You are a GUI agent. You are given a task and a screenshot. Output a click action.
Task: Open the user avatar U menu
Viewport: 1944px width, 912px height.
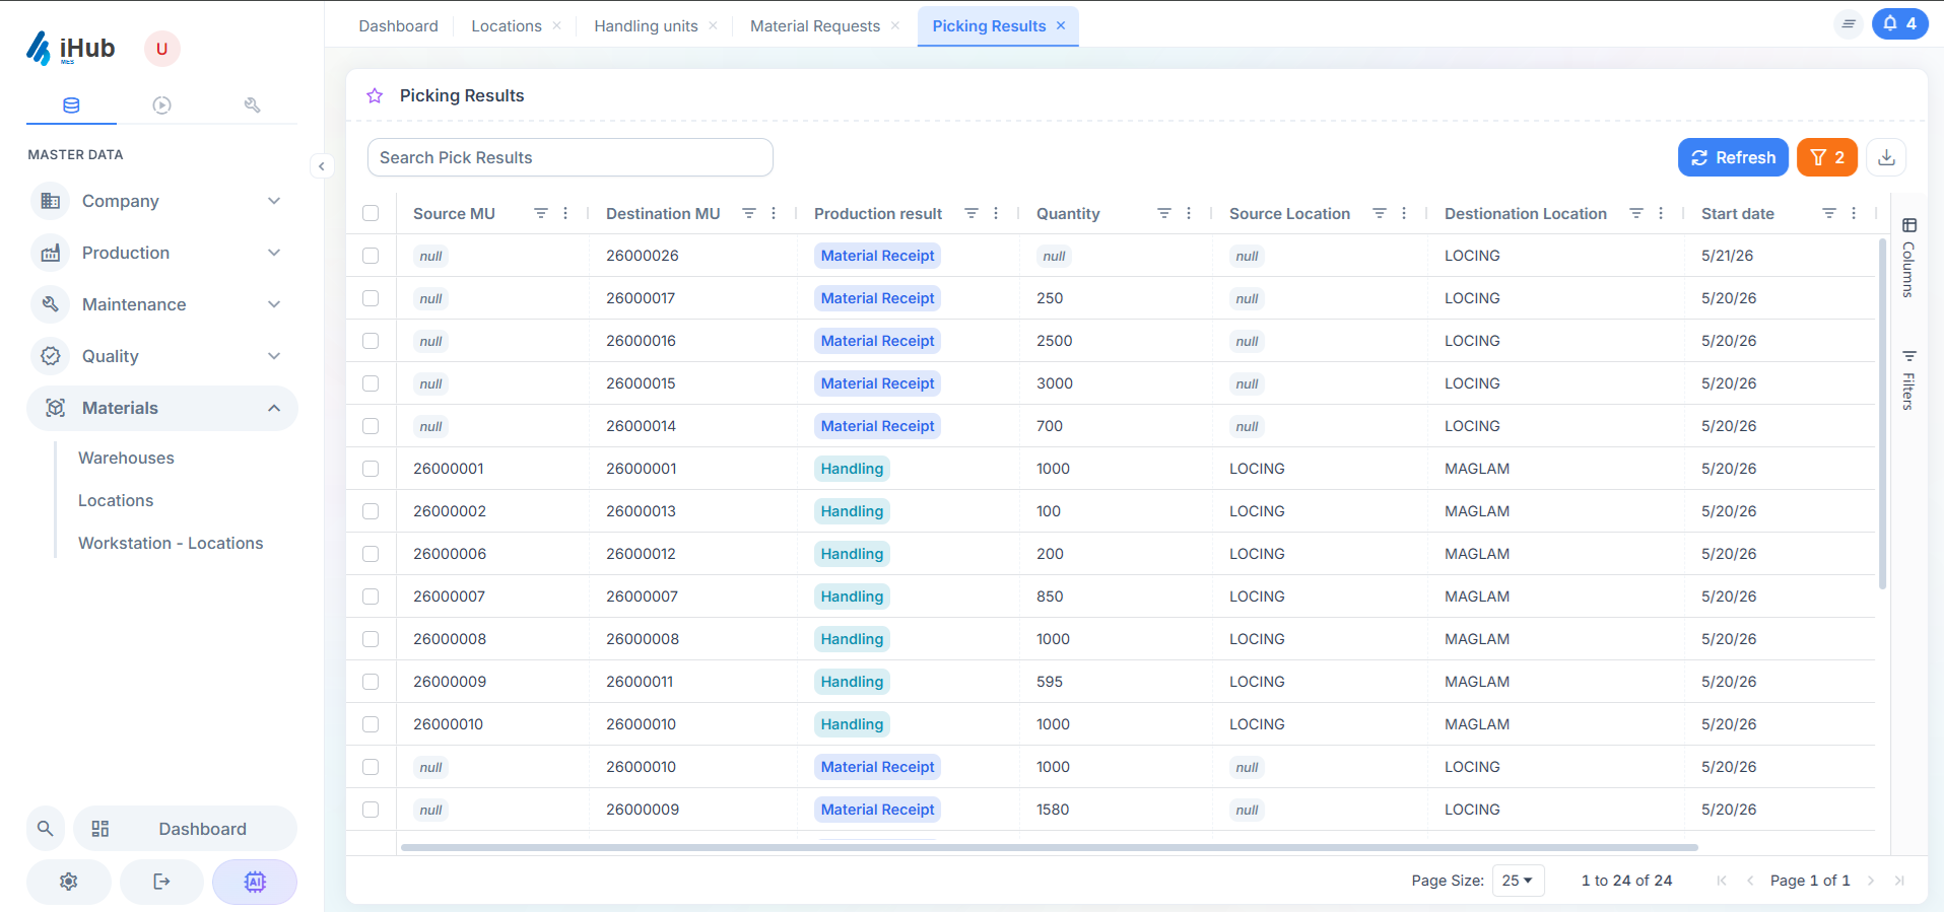[161, 48]
